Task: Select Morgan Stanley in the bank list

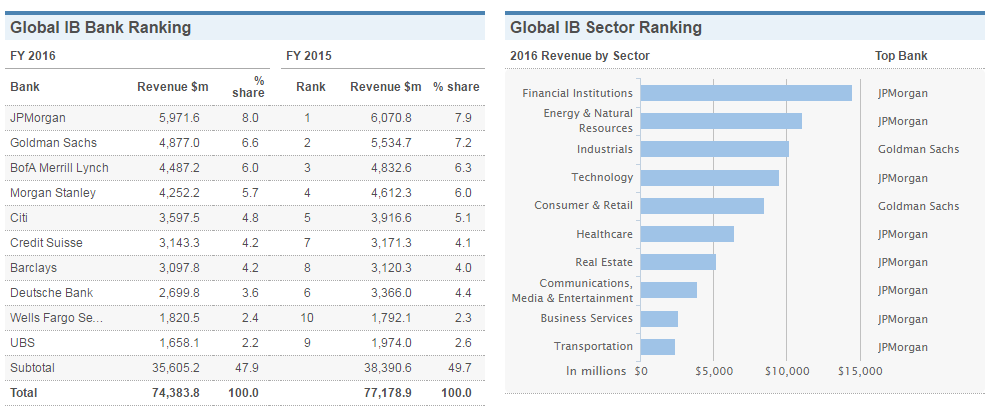Action: pyautogui.click(x=53, y=193)
